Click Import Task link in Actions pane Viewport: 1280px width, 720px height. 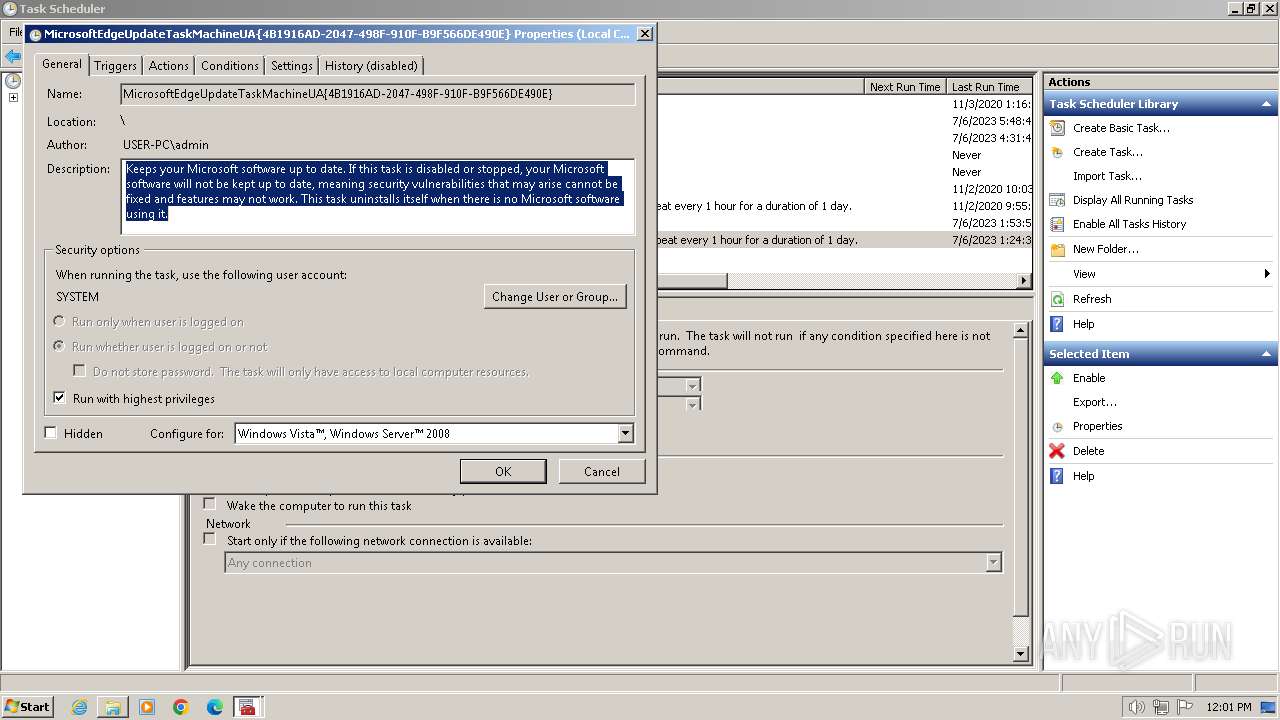[1107, 176]
